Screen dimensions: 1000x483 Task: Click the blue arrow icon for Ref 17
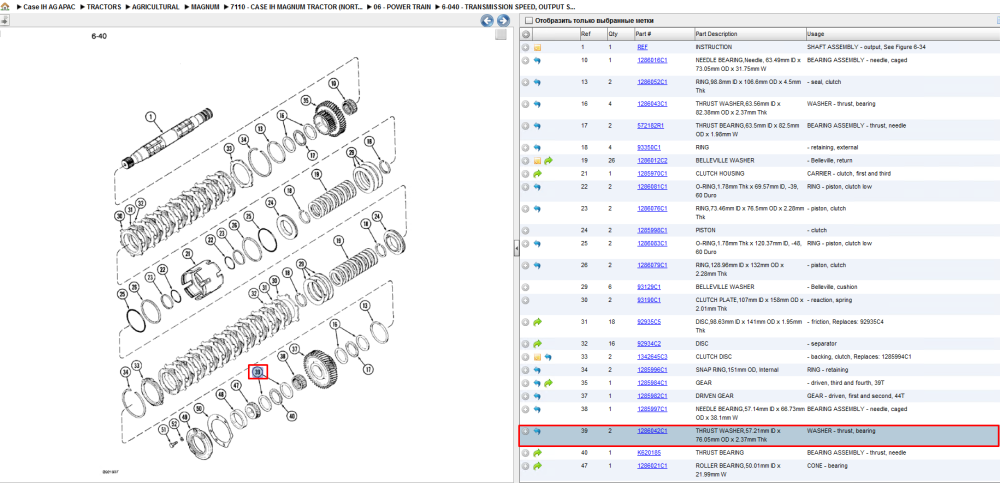point(537,126)
